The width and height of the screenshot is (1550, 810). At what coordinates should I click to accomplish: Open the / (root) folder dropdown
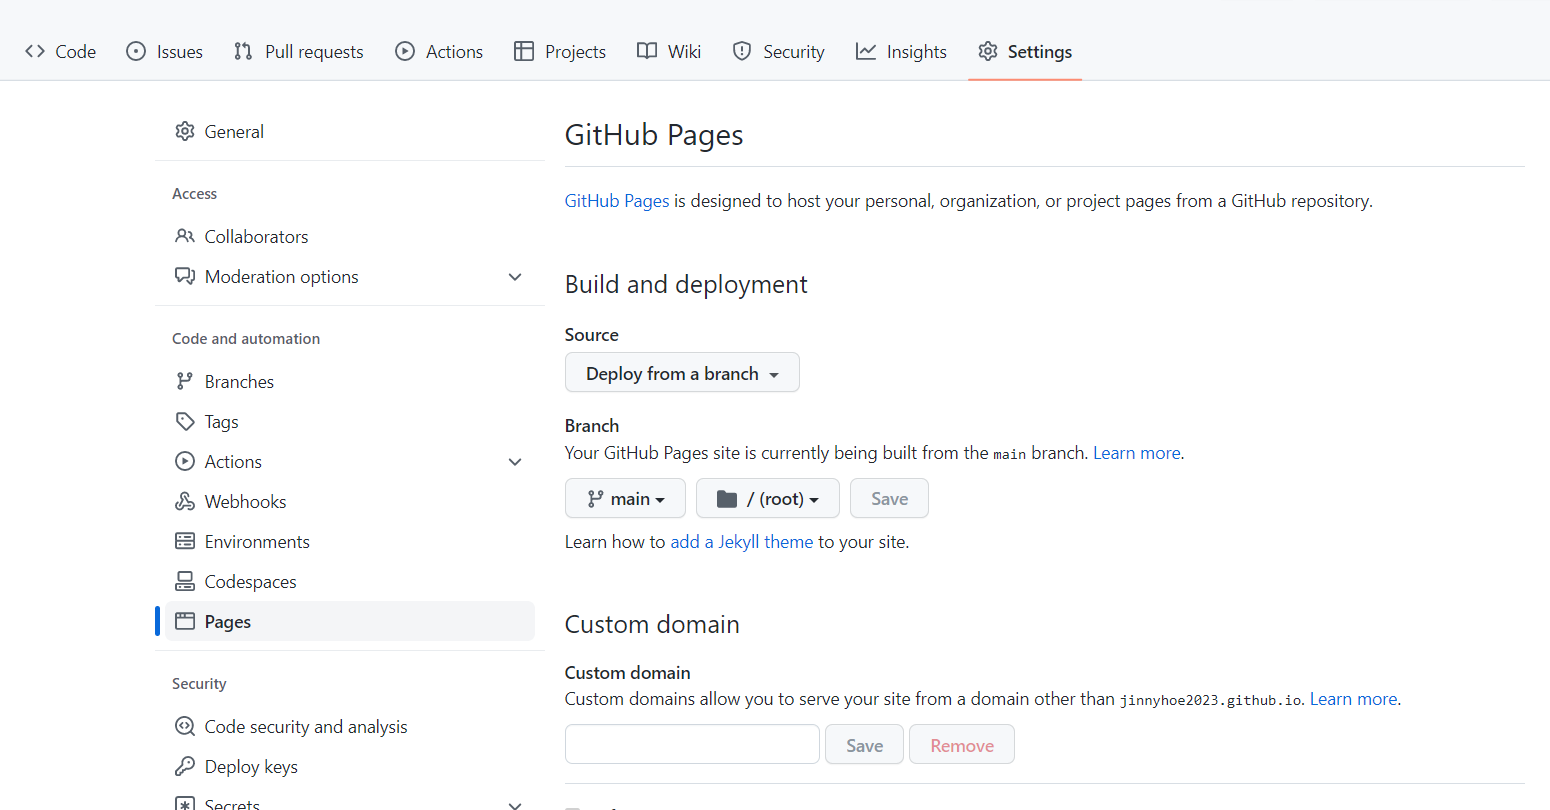point(768,498)
